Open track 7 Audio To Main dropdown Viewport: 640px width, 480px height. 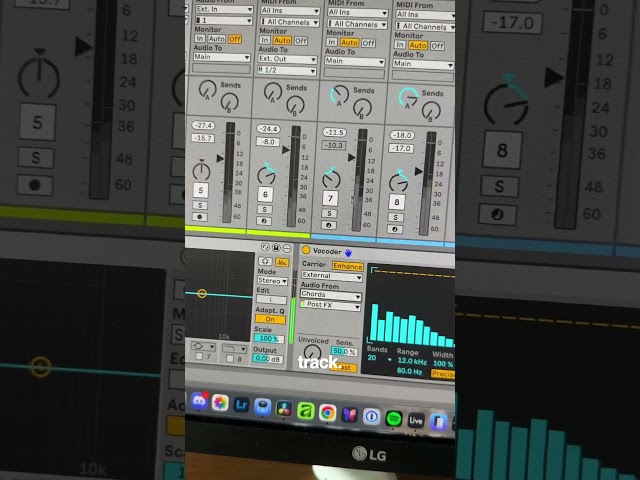(x=355, y=61)
